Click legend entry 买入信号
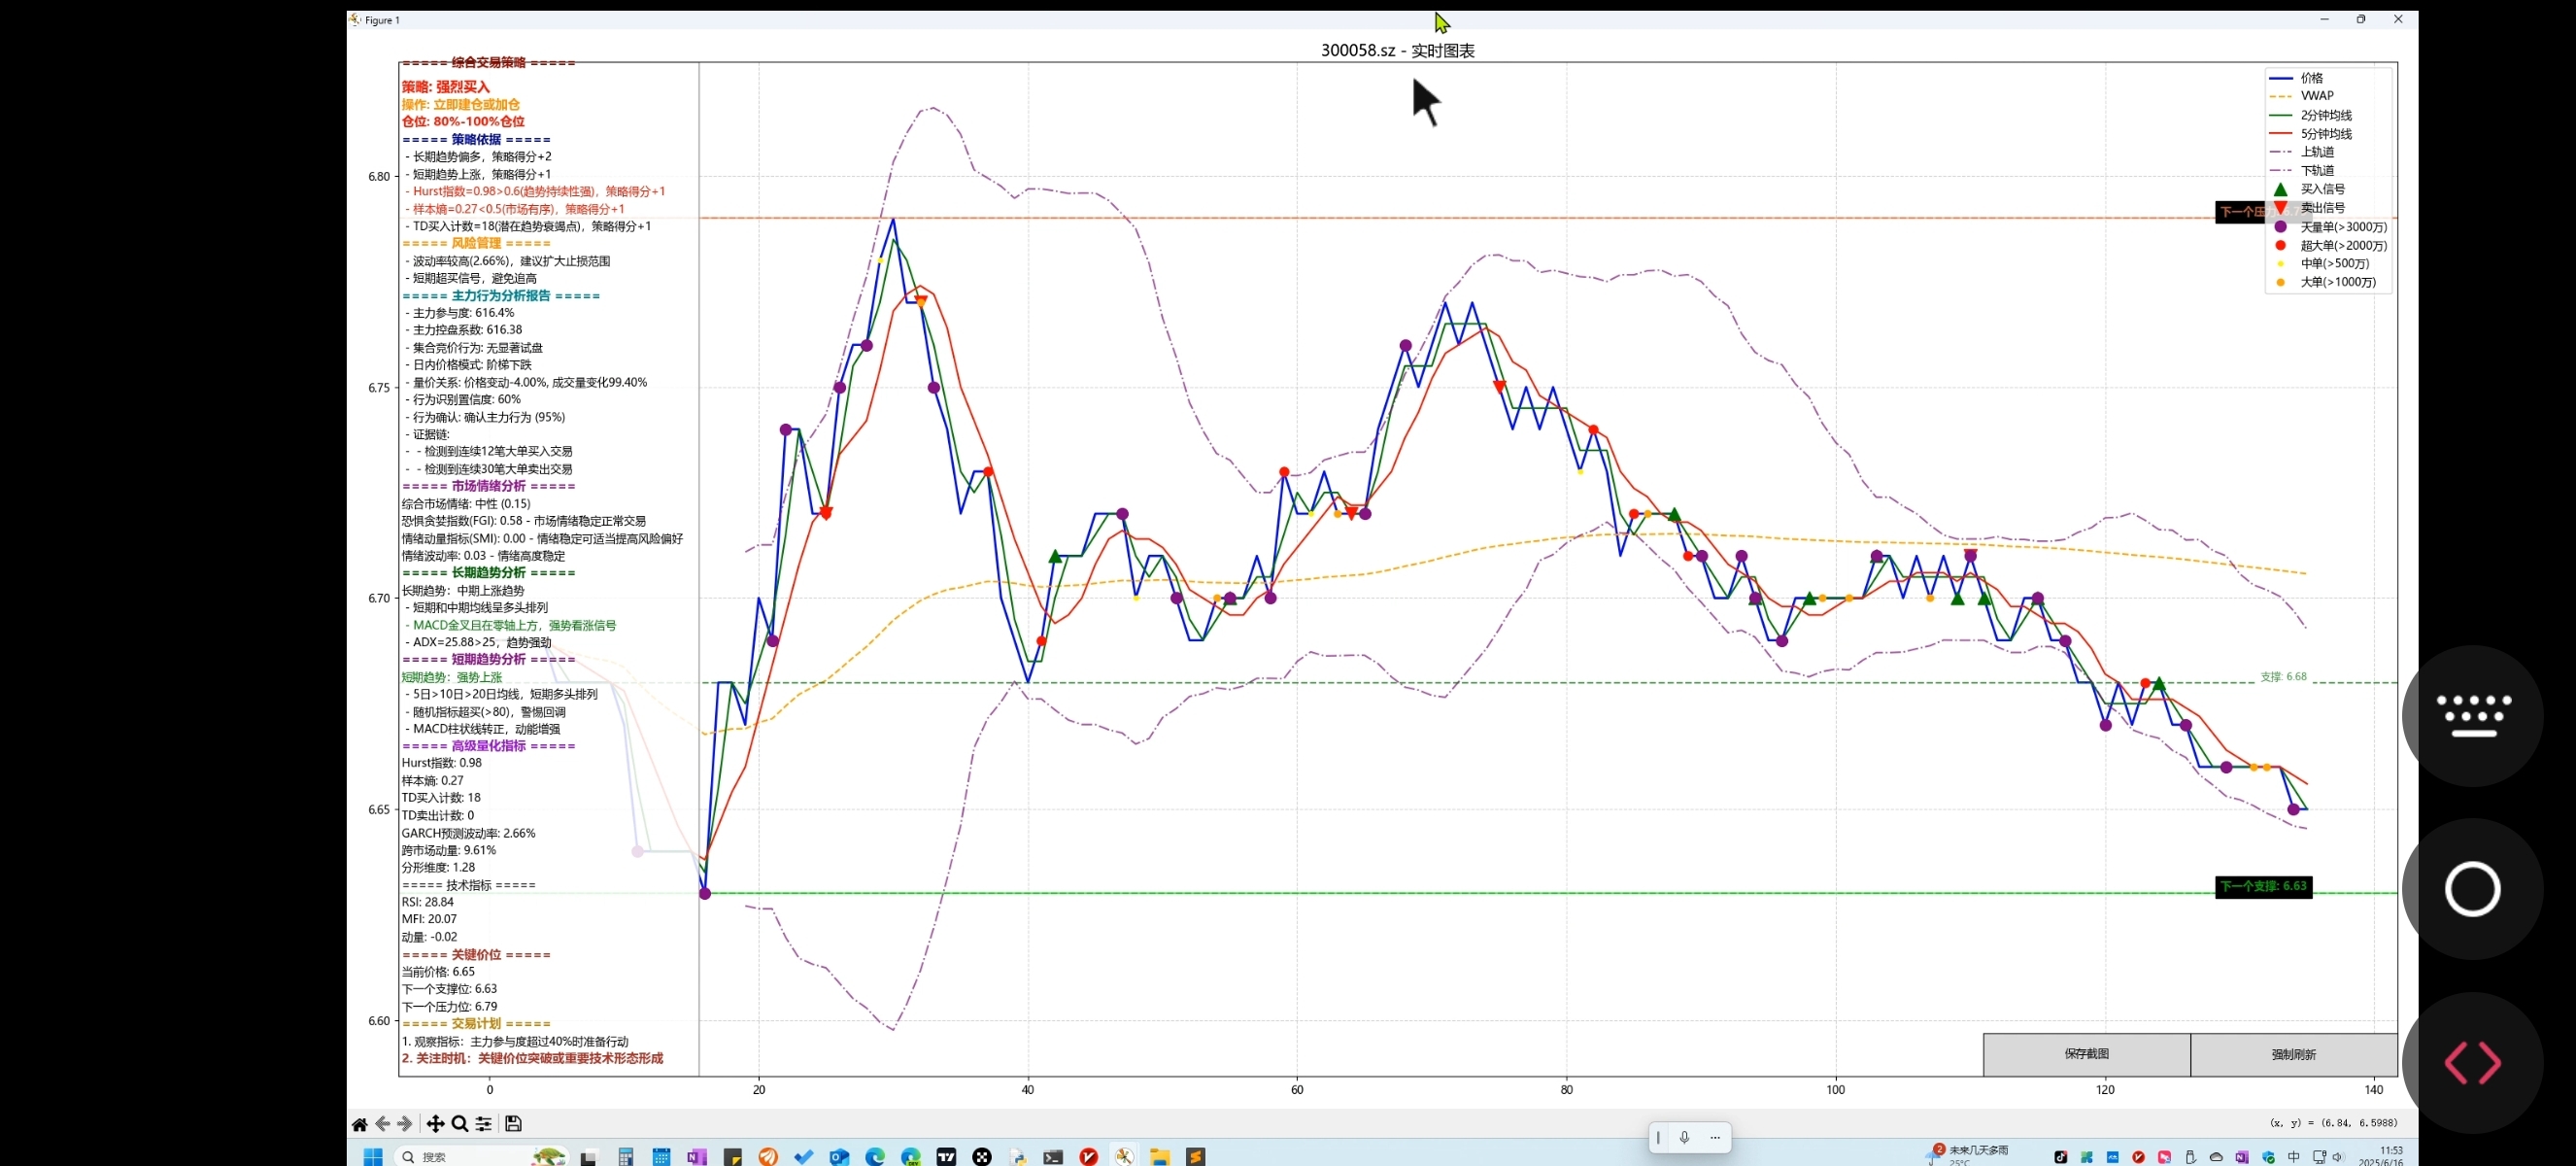This screenshot has width=2576, height=1166. [x=2322, y=189]
